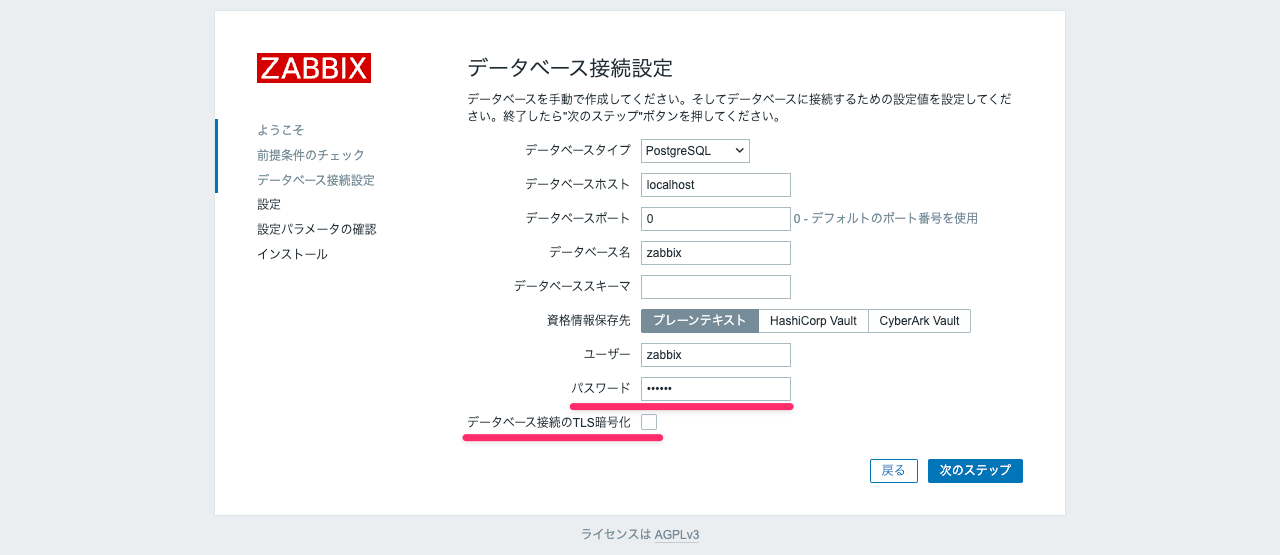Click the ZABBIX logo
This screenshot has height=555, width=1280.
coord(314,68)
